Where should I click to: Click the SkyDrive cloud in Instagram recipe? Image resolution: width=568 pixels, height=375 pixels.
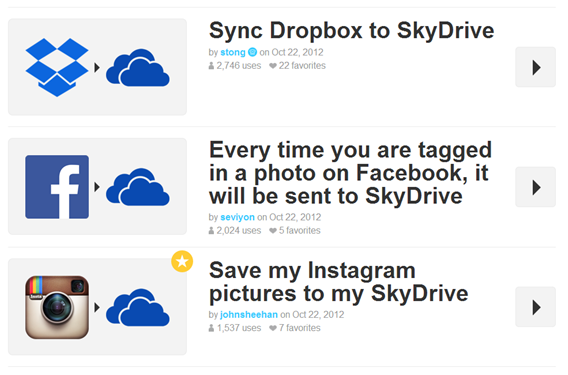[x=138, y=307]
